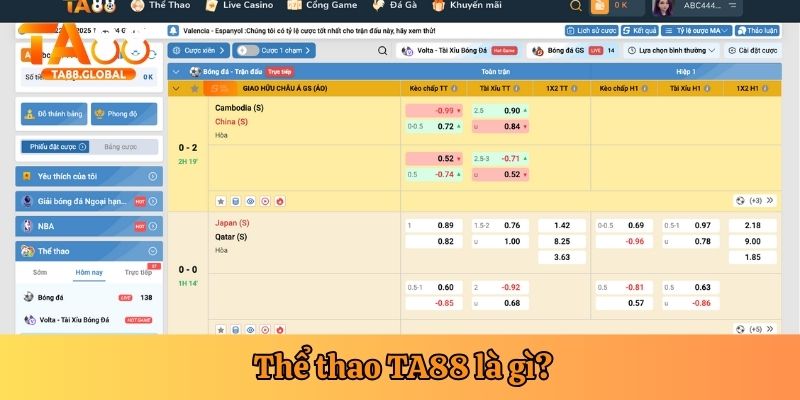Open the search icon in top navigation
Image resolution: width=800 pixels, height=400 pixels.
click(576, 6)
